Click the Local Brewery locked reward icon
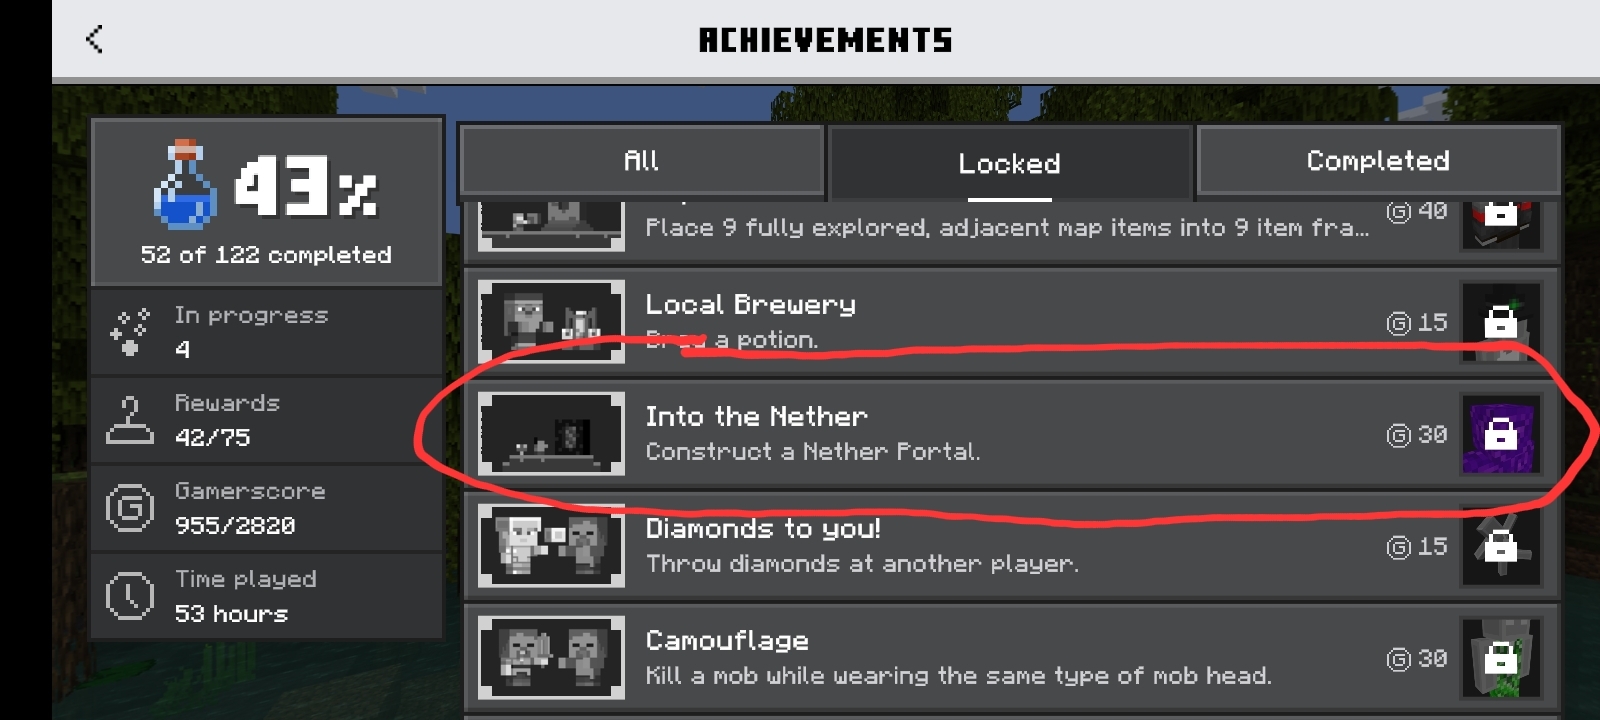 pyautogui.click(x=1500, y=322)
